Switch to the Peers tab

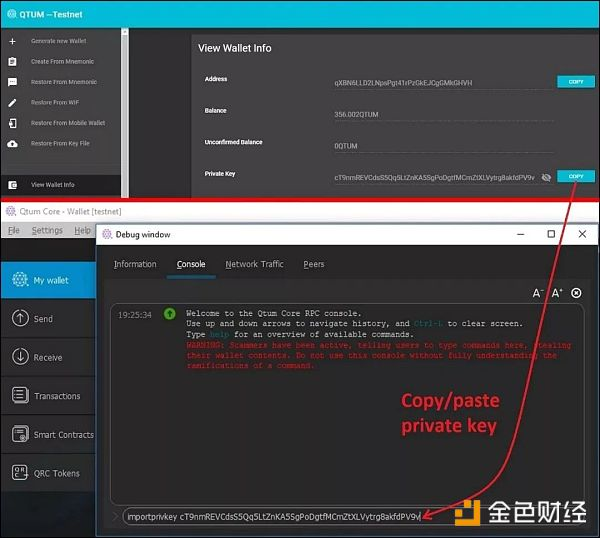(314, 264)
